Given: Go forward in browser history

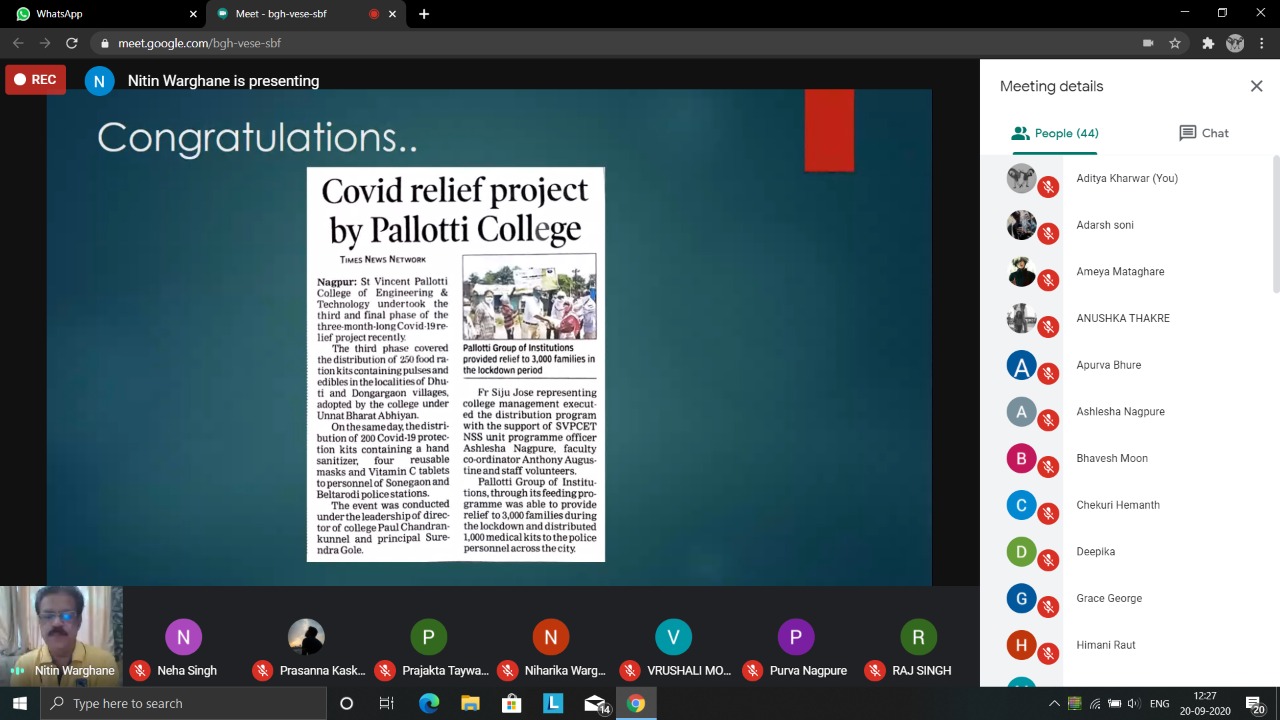Looking at the screenshot, I should pos(45,43).
